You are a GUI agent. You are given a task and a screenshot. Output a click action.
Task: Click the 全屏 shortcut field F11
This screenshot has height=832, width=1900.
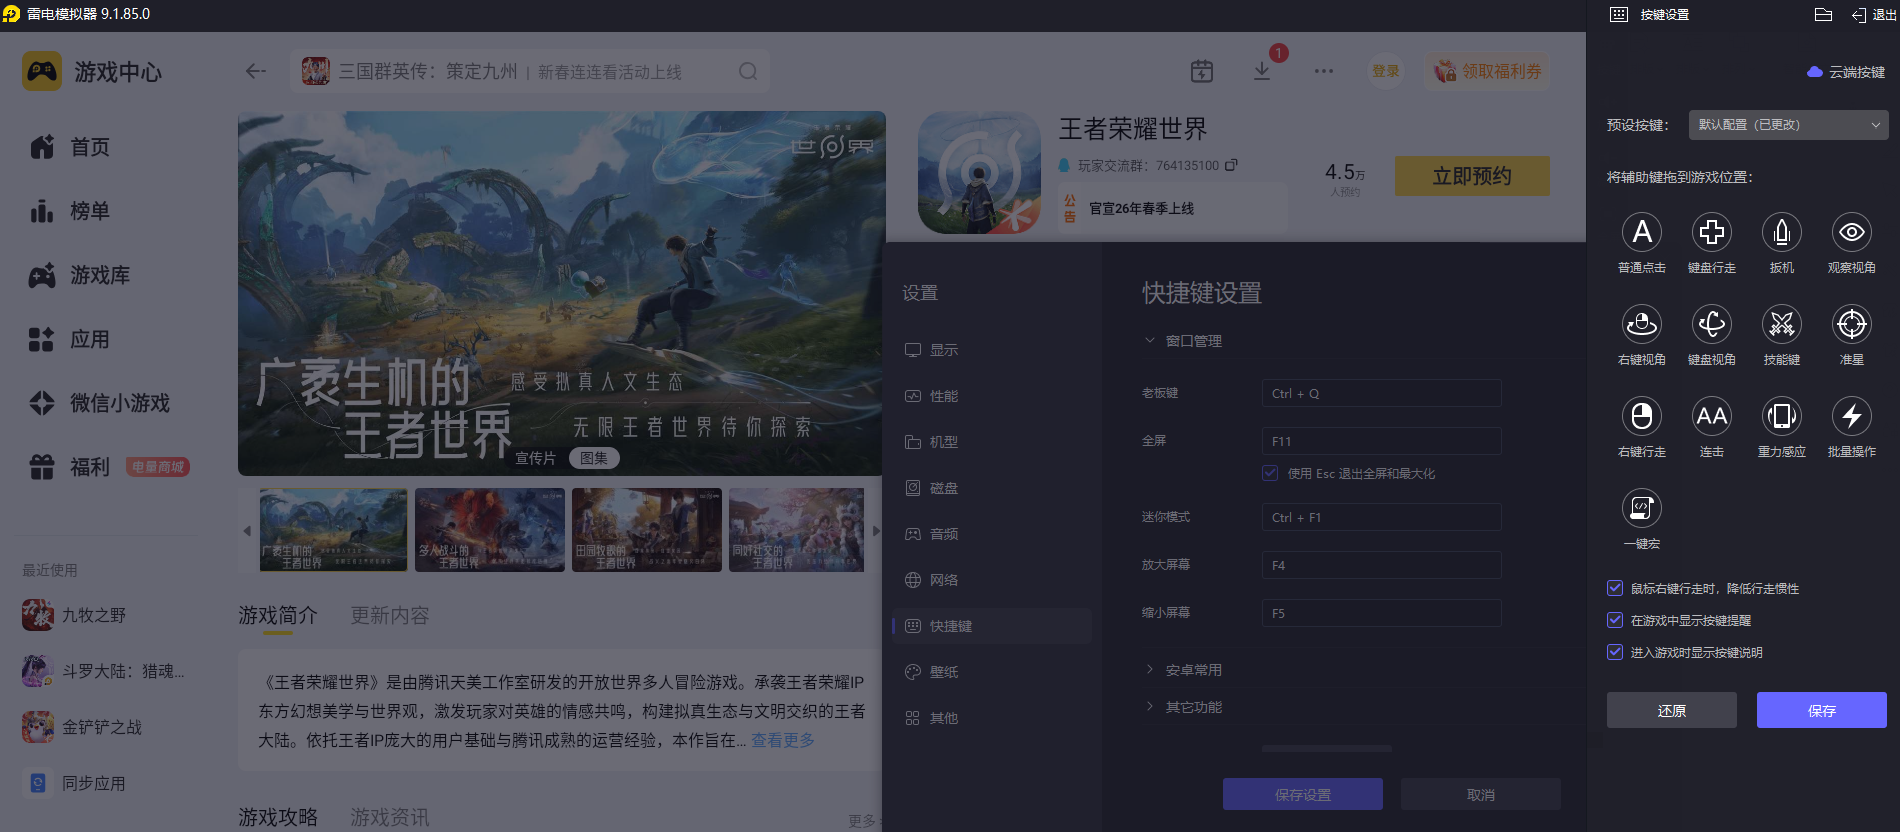point(1381,441)
